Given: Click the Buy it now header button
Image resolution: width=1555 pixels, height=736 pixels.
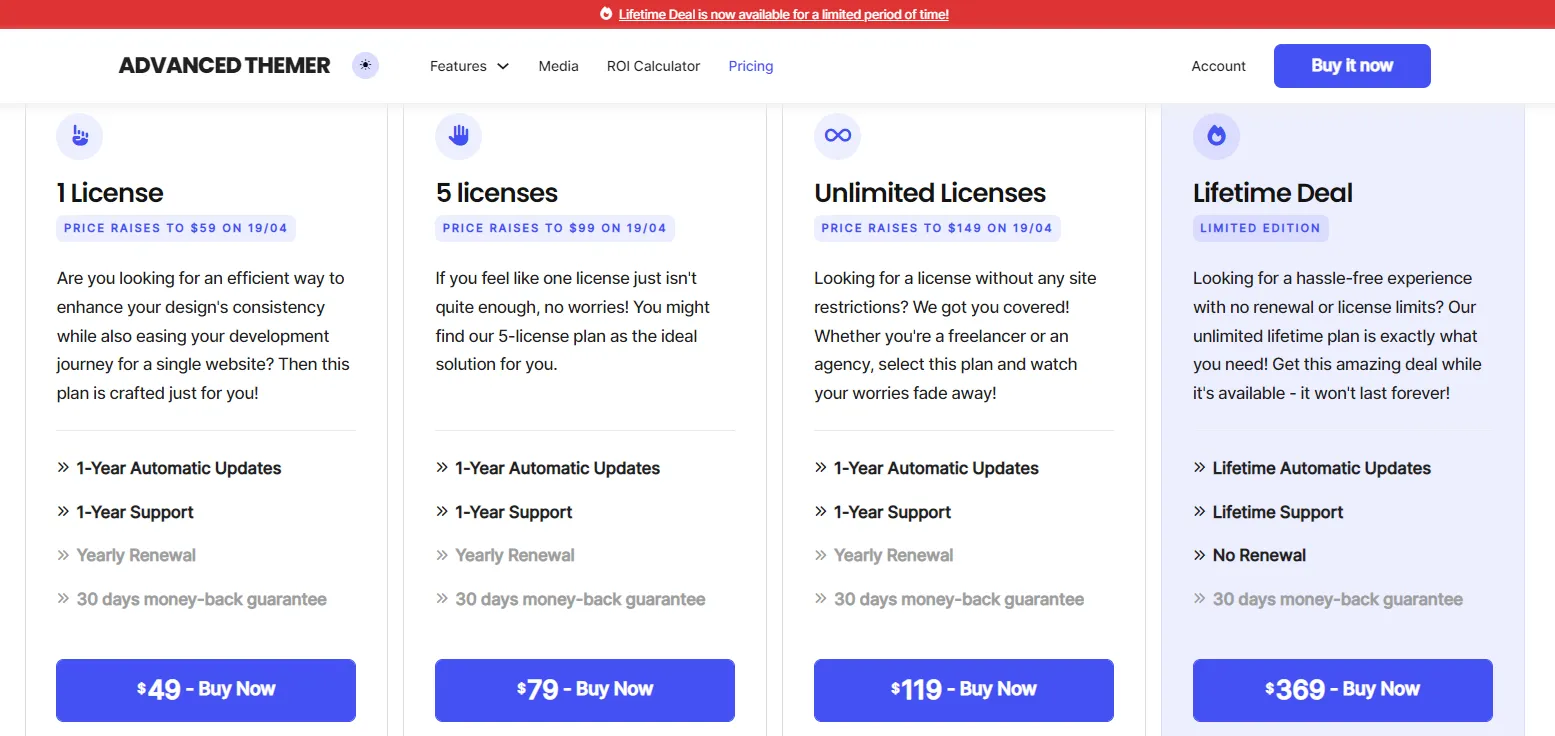Looking at the screenshot, I should [x=1352, y=66].
